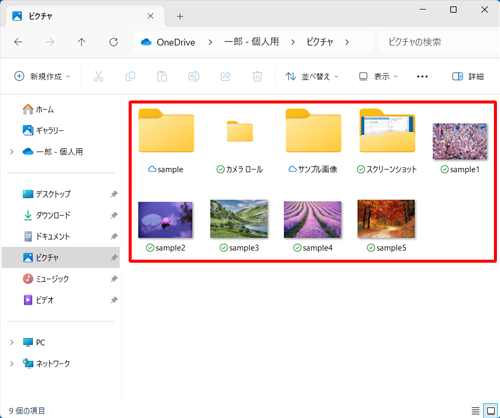Screen dimensions: 500x418
Task: Click the Delete trash icon
Action: pyautogui.click(x=257, y=77)
